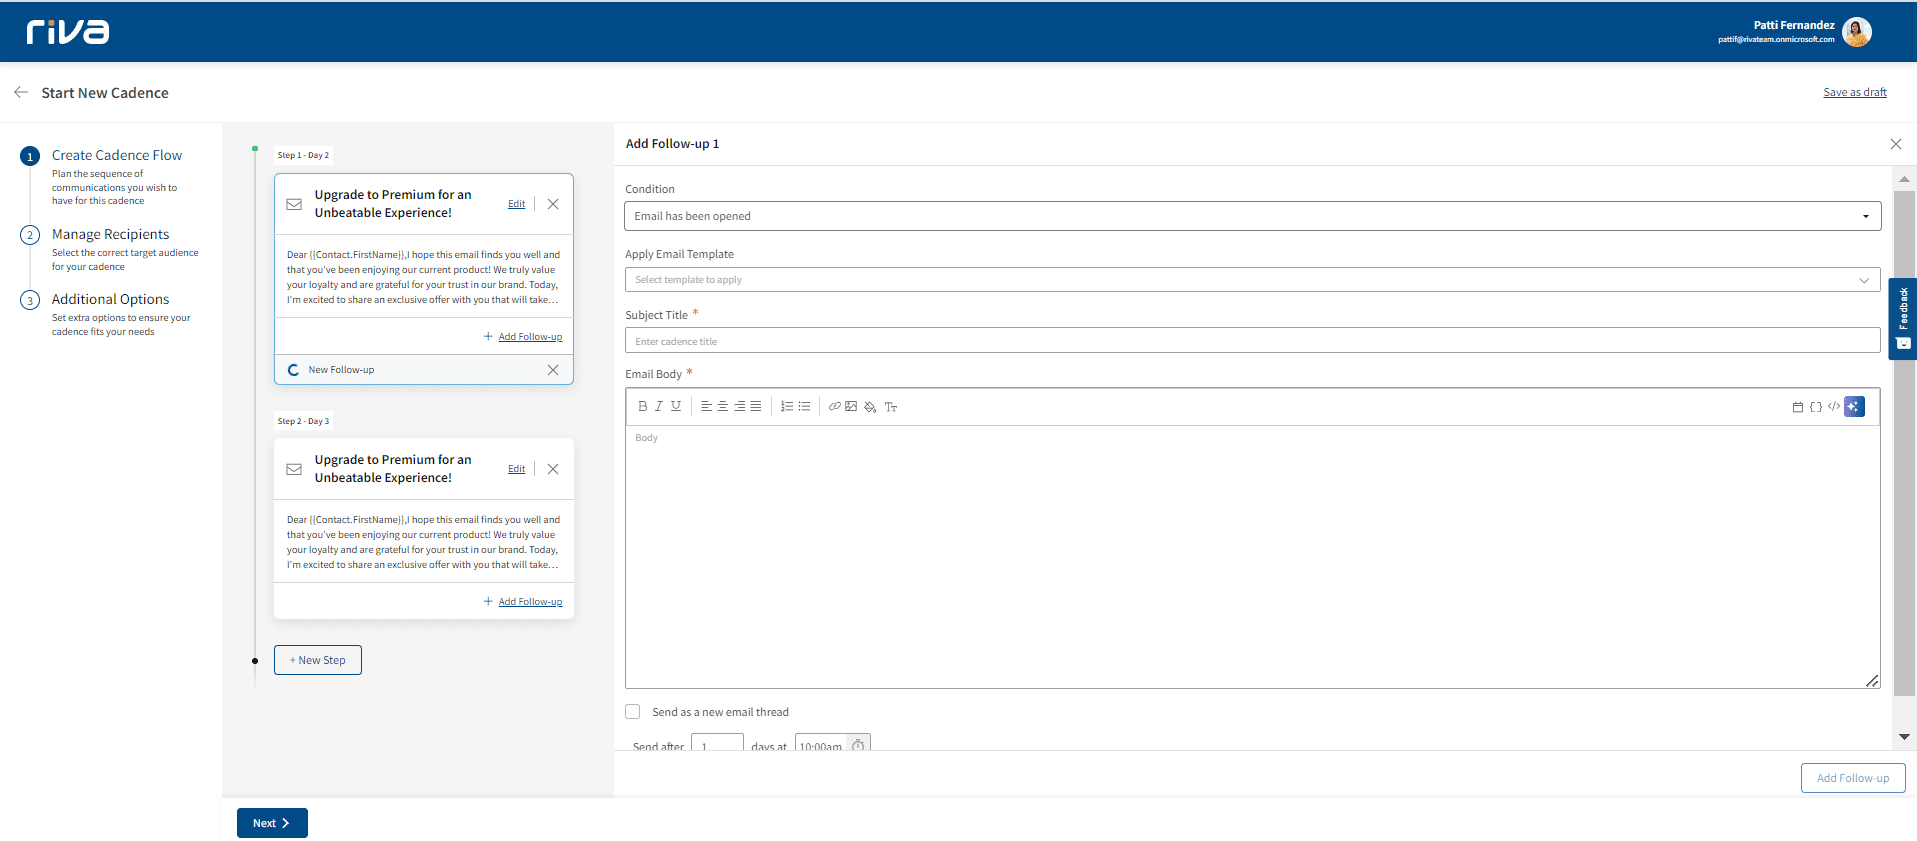This screenshot has height=841, width=1917.
Task: Apply italic formatting in the editor
Action: [x=659, y=406]
